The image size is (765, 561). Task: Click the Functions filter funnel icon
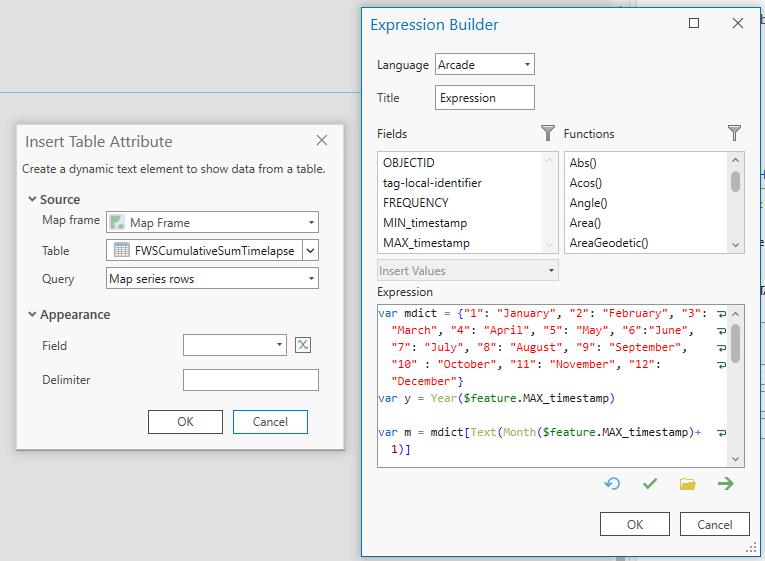(734, 133)
